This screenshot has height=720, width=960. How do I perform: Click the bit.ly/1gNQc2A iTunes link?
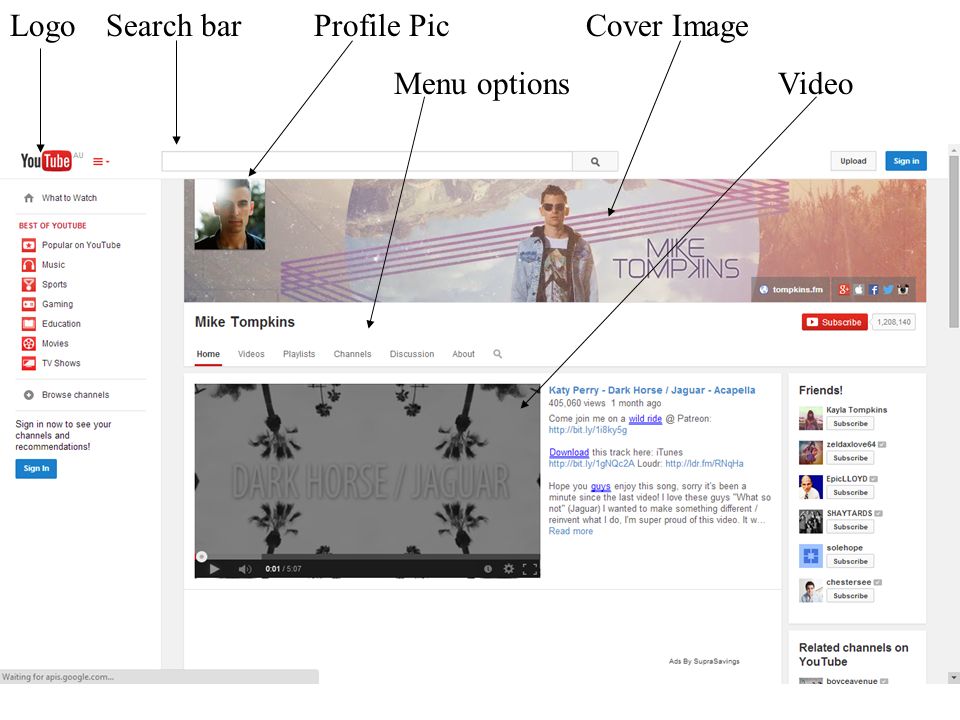click(x=591, y=463)
